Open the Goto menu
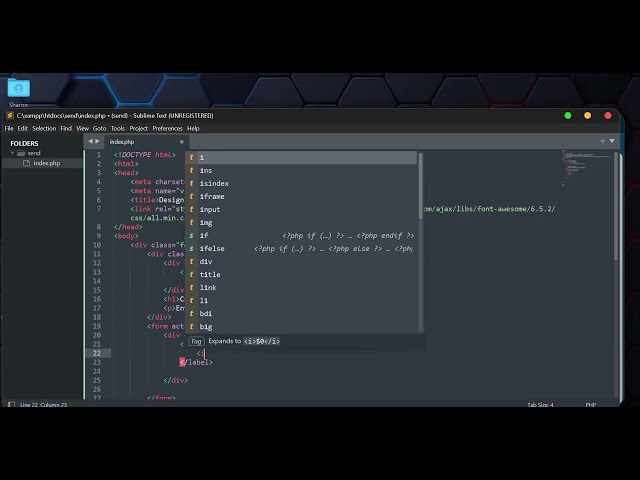The width and height of the screenshot is (640, 480). pos(100,129)
